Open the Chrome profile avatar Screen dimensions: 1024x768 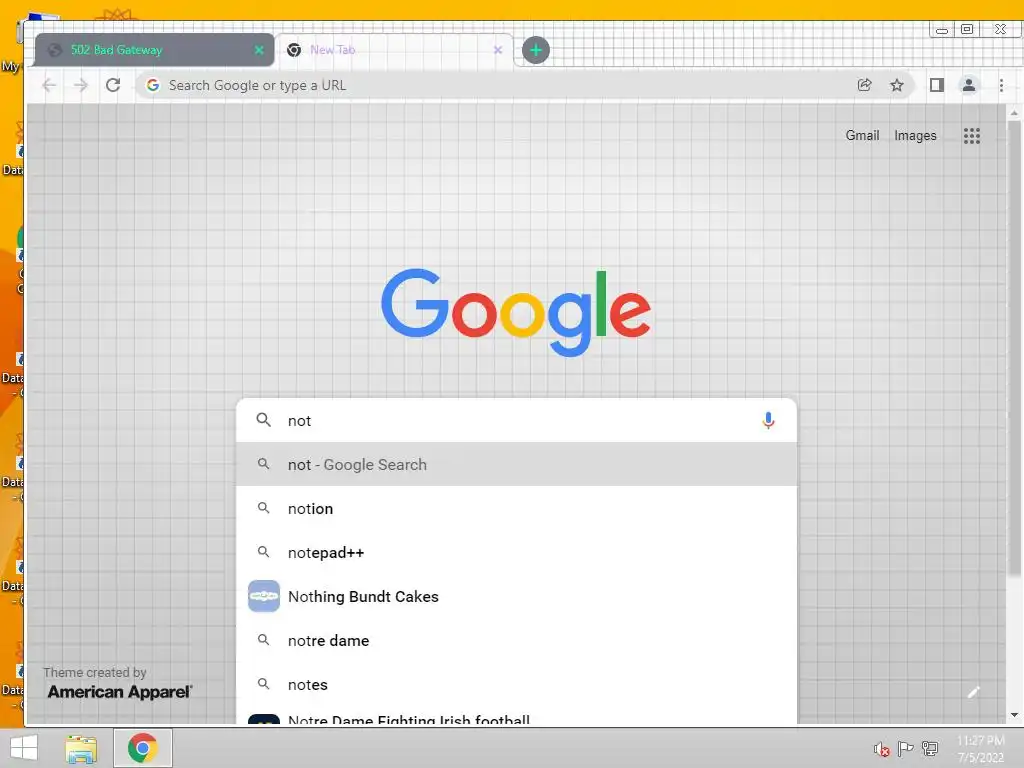tap(968, 85)
